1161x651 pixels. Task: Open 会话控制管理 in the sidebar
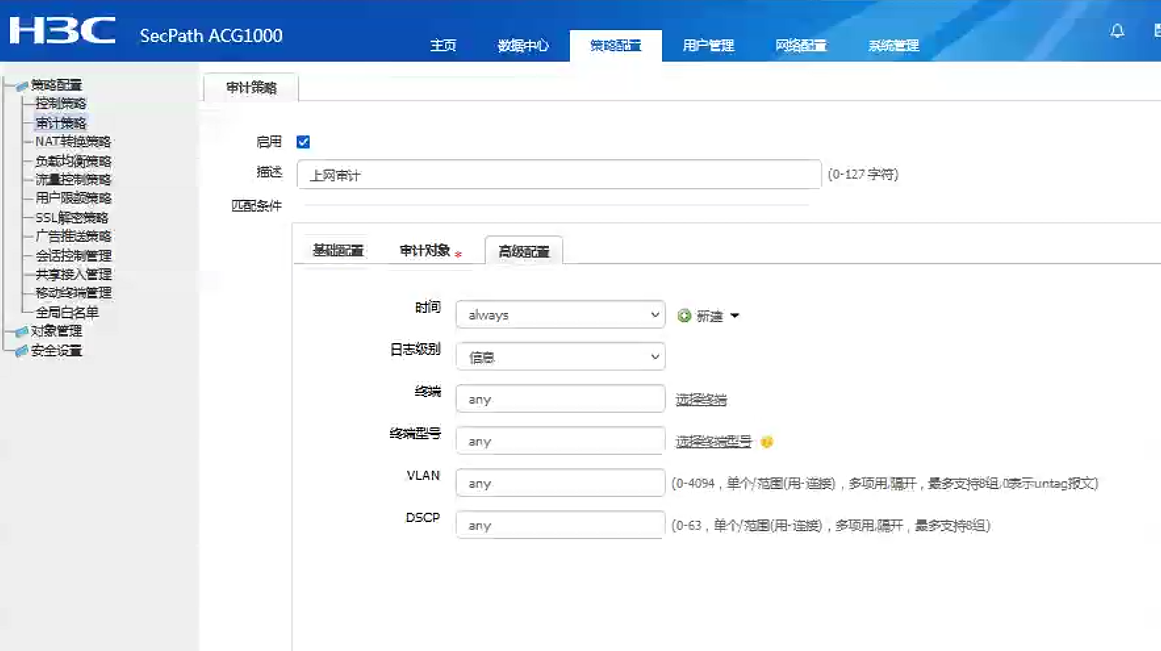[73, 256]
